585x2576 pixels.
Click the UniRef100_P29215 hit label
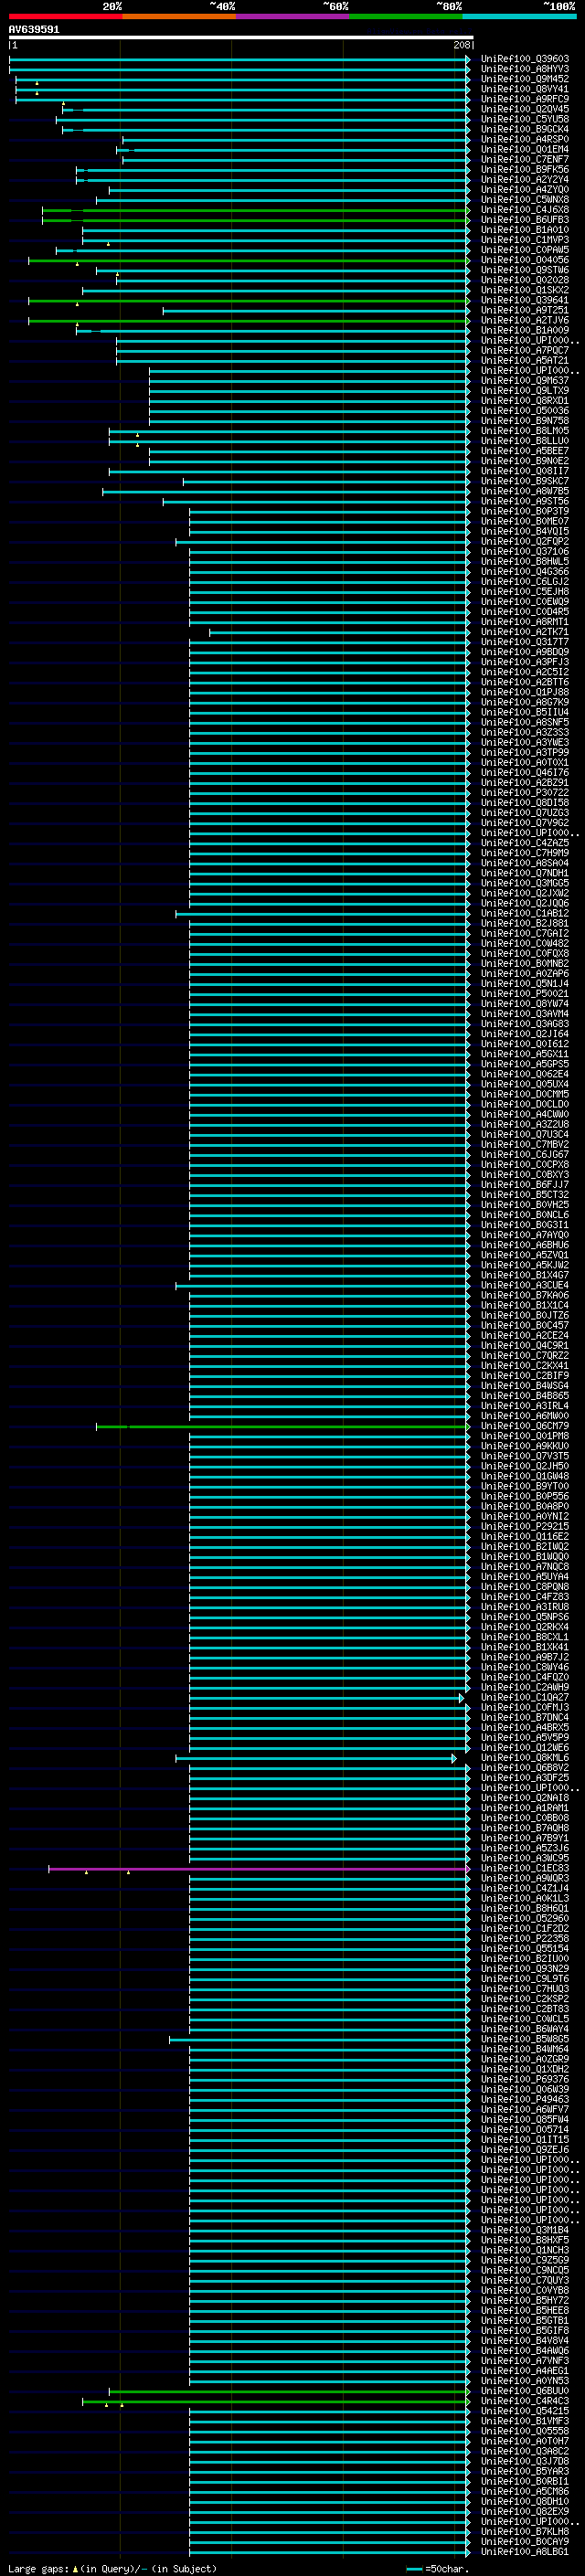click(x=525, y=1526)
